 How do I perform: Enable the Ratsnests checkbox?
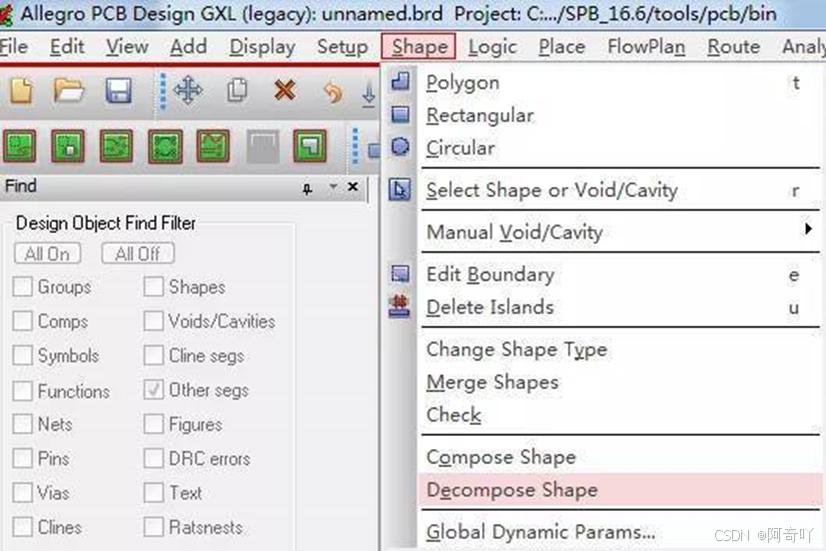[x=153, y=527]
